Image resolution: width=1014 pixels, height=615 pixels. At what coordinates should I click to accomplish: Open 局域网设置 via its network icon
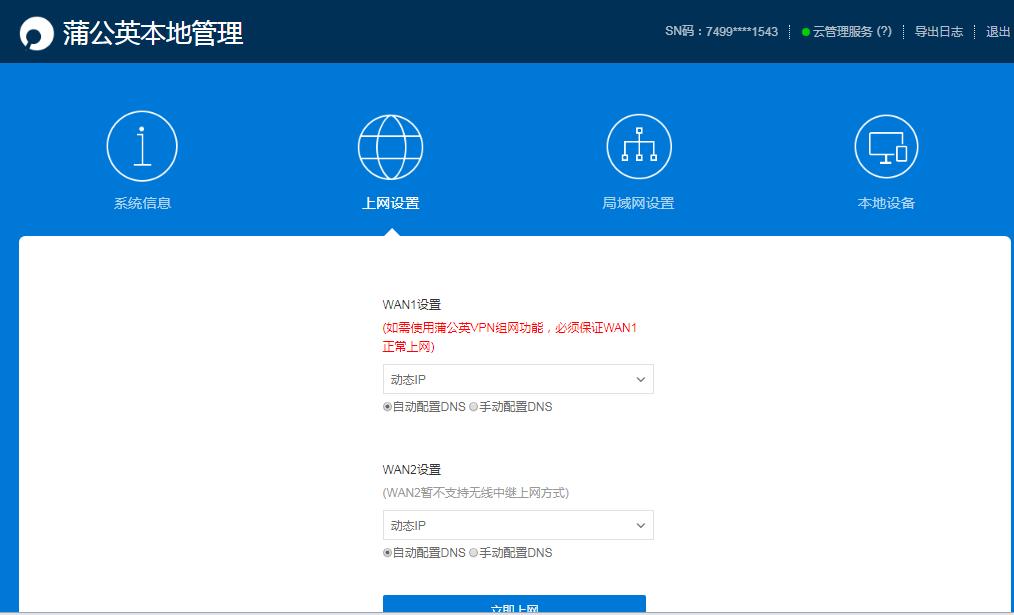tap(638, 144)
